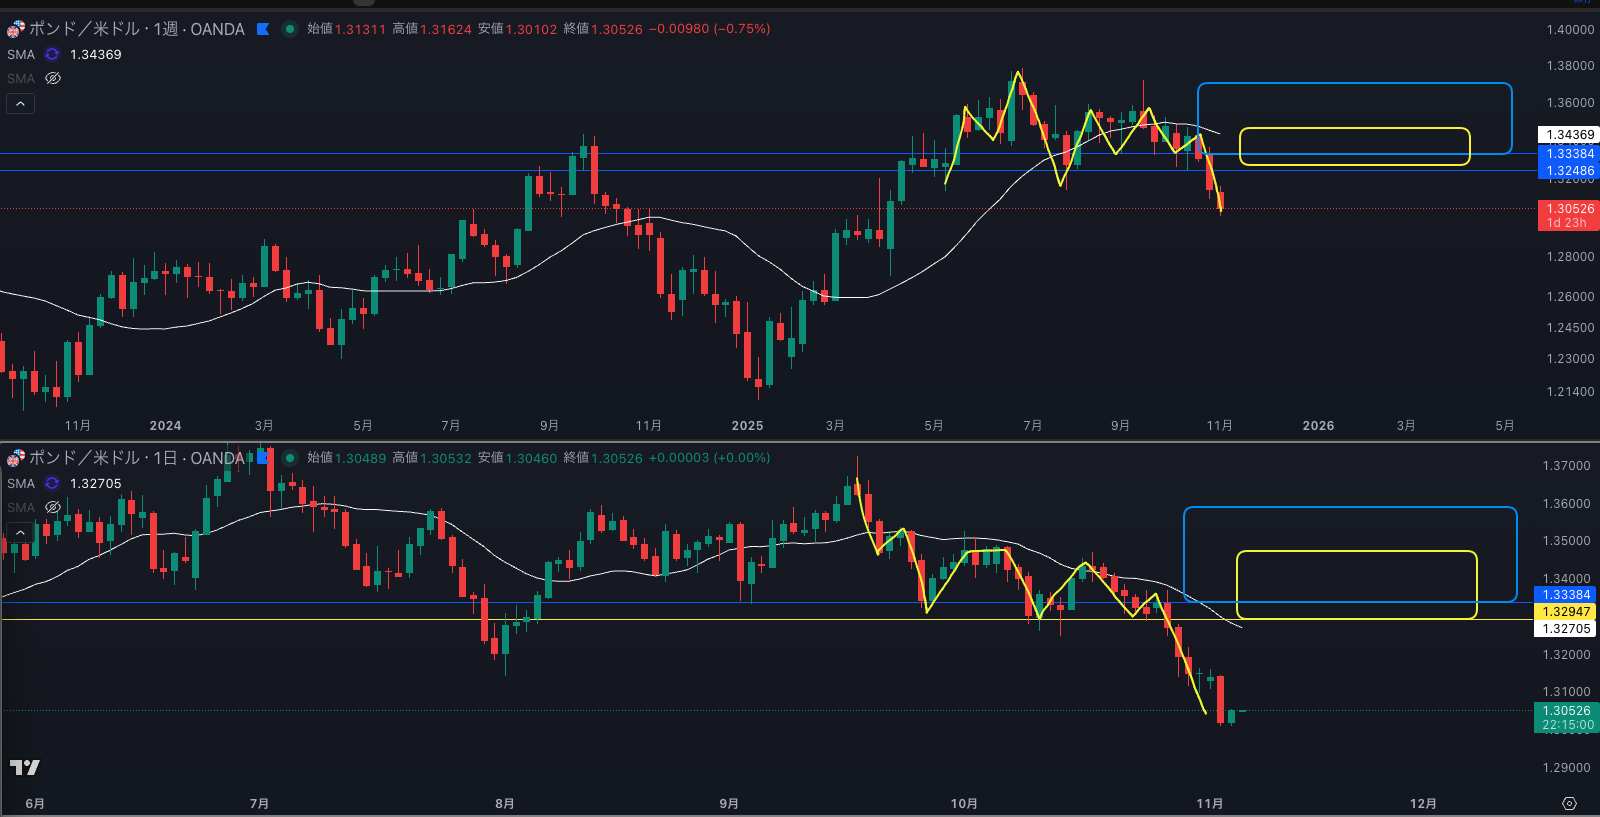The image size is (1600, 817).
Task: Click the weekly chart symbol title ポンド/米ドル 1週
Action: (x=136, y=29)
